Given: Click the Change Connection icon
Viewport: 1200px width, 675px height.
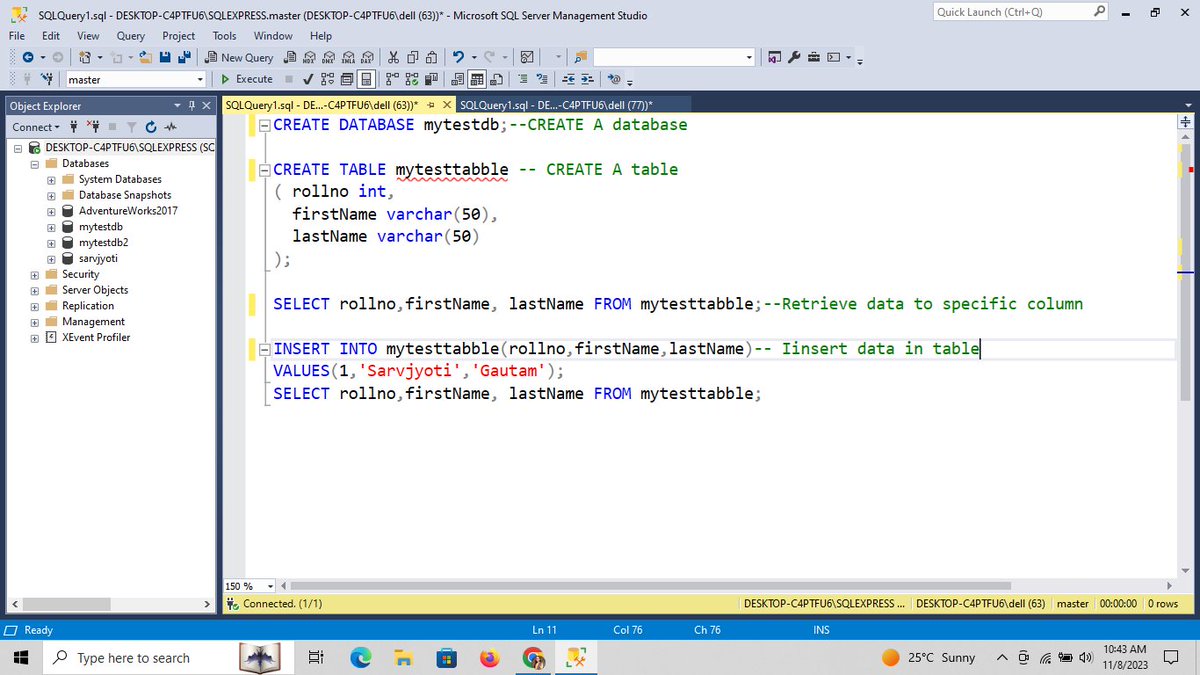Looking at the screenshot, I should [47, 79].
